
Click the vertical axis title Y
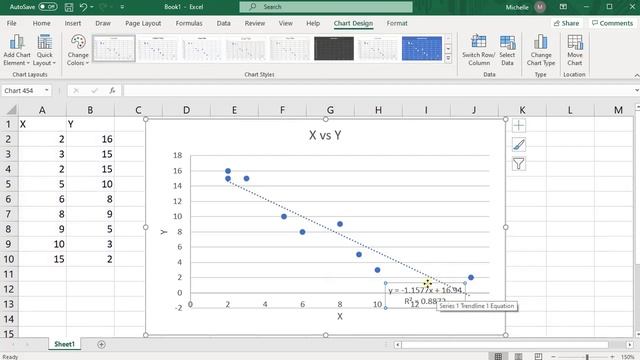(x=164, y=232)
